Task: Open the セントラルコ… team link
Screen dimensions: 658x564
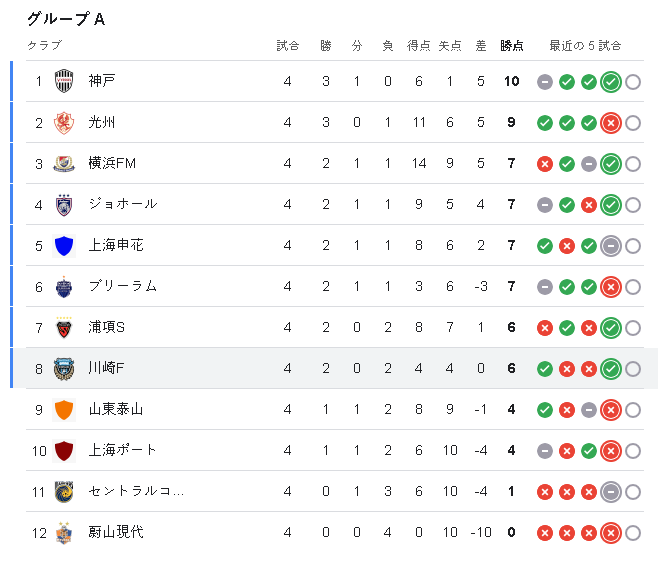Action: click(136, 491)
